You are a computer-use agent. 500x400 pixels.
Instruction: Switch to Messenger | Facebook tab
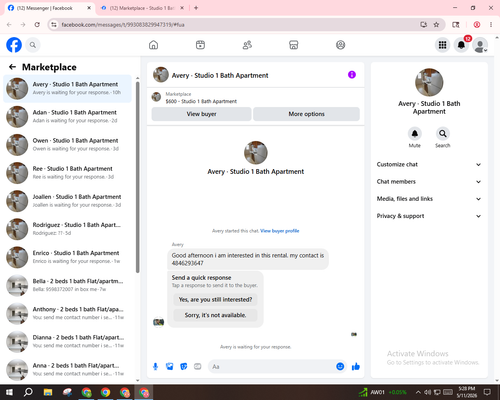tap(50, 8)
